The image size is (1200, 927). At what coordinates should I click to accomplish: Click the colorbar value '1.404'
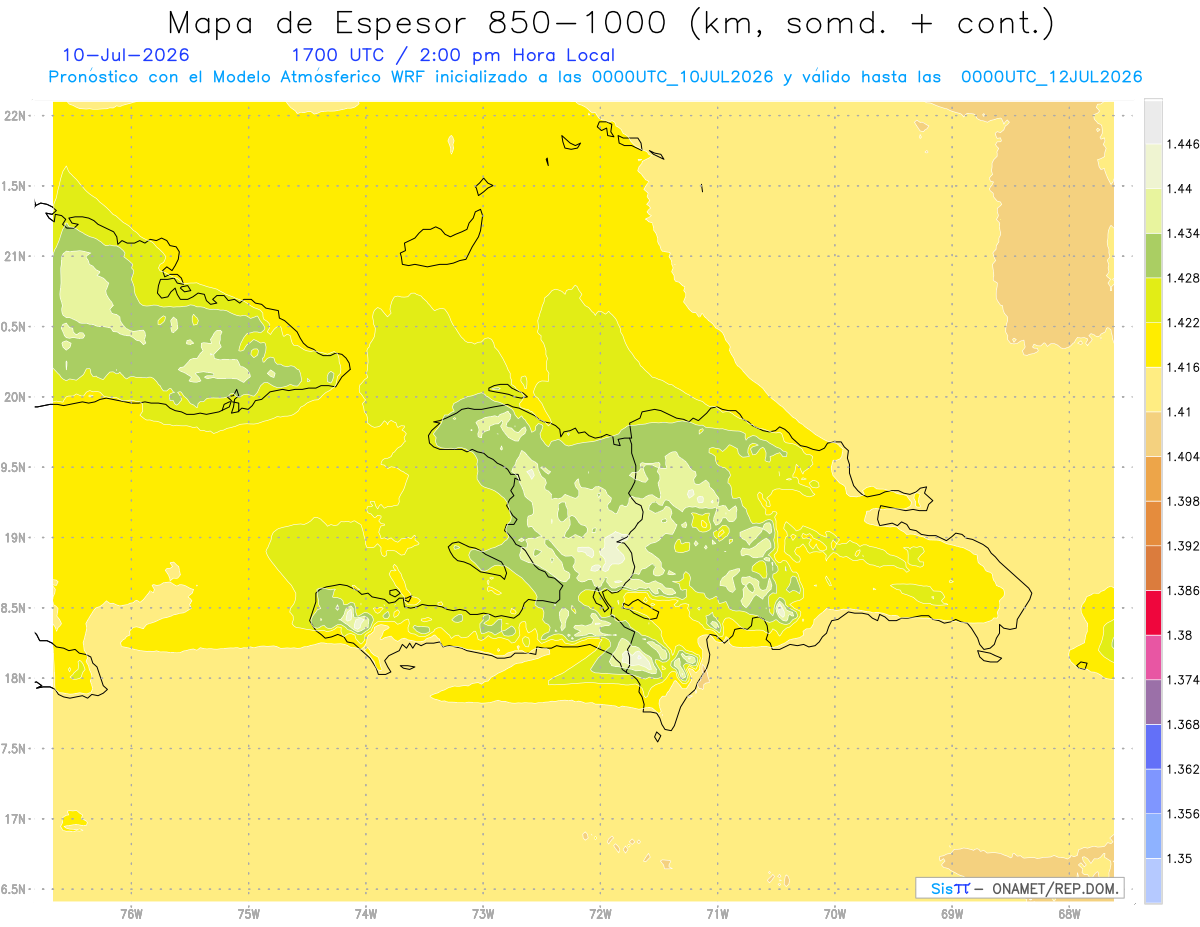point(1183,457)
